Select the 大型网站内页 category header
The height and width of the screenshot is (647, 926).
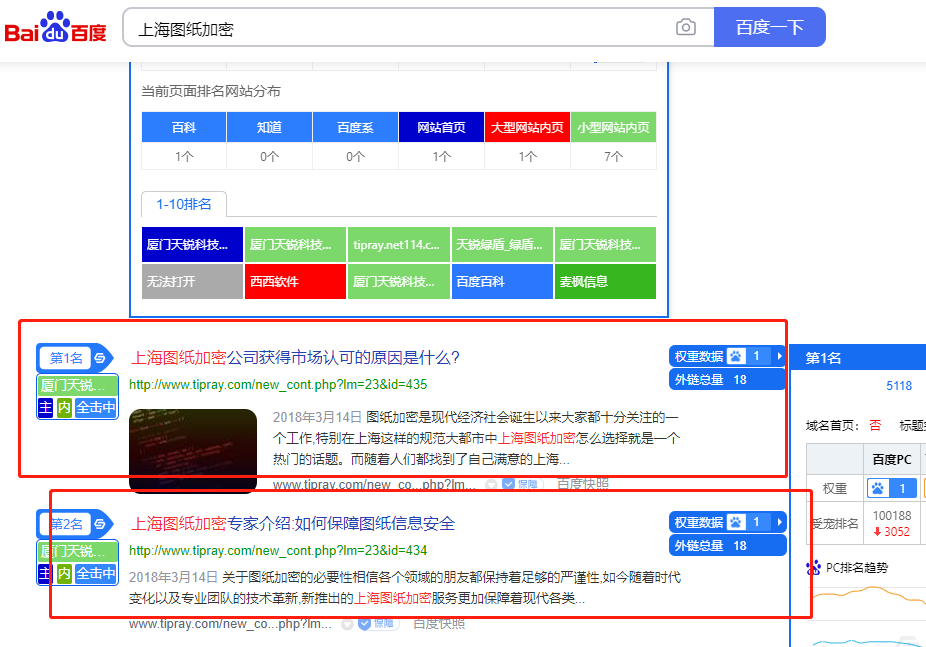click(527, 128)
